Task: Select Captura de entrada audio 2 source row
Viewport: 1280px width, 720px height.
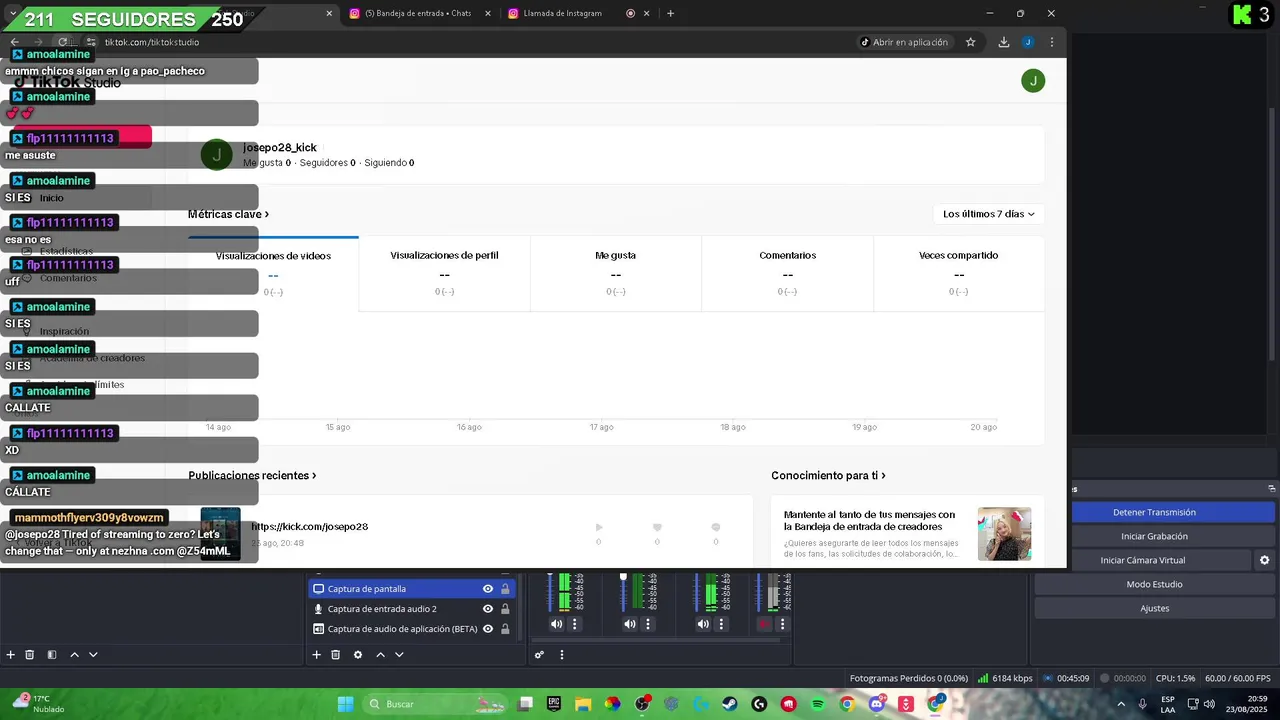Action: coord(412,609)
